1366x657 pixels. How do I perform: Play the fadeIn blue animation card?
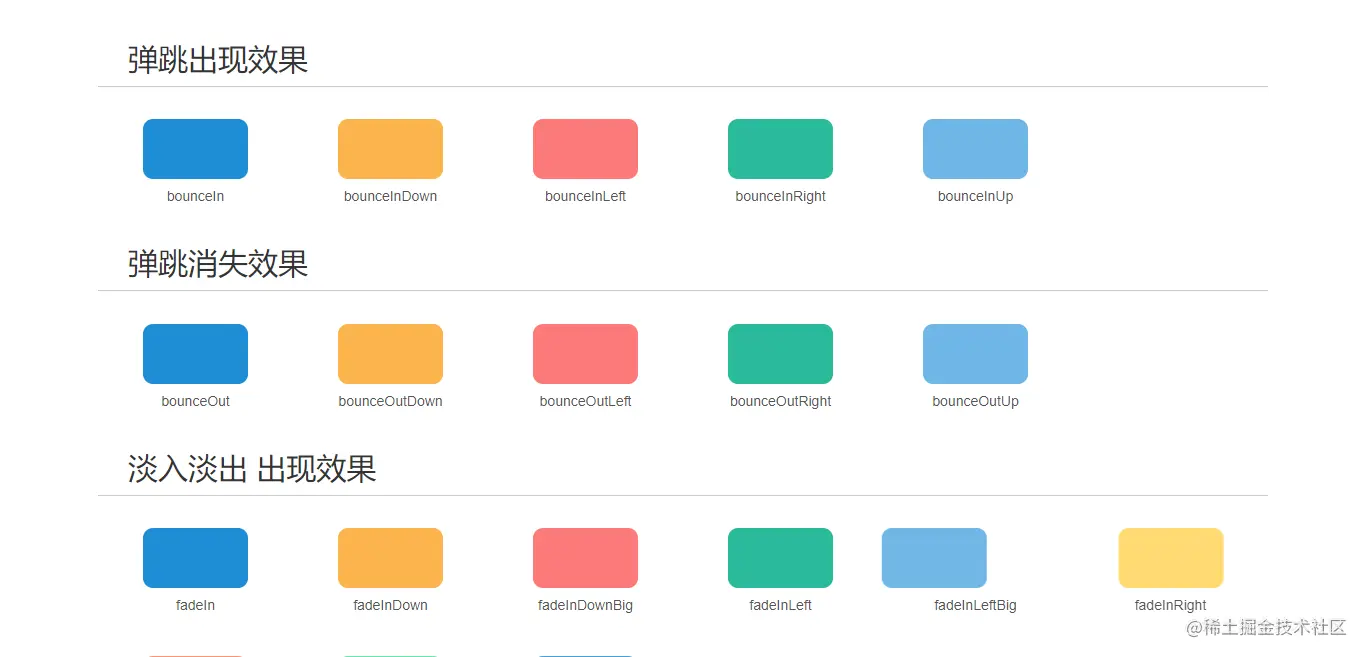click(x=195, y=557)
